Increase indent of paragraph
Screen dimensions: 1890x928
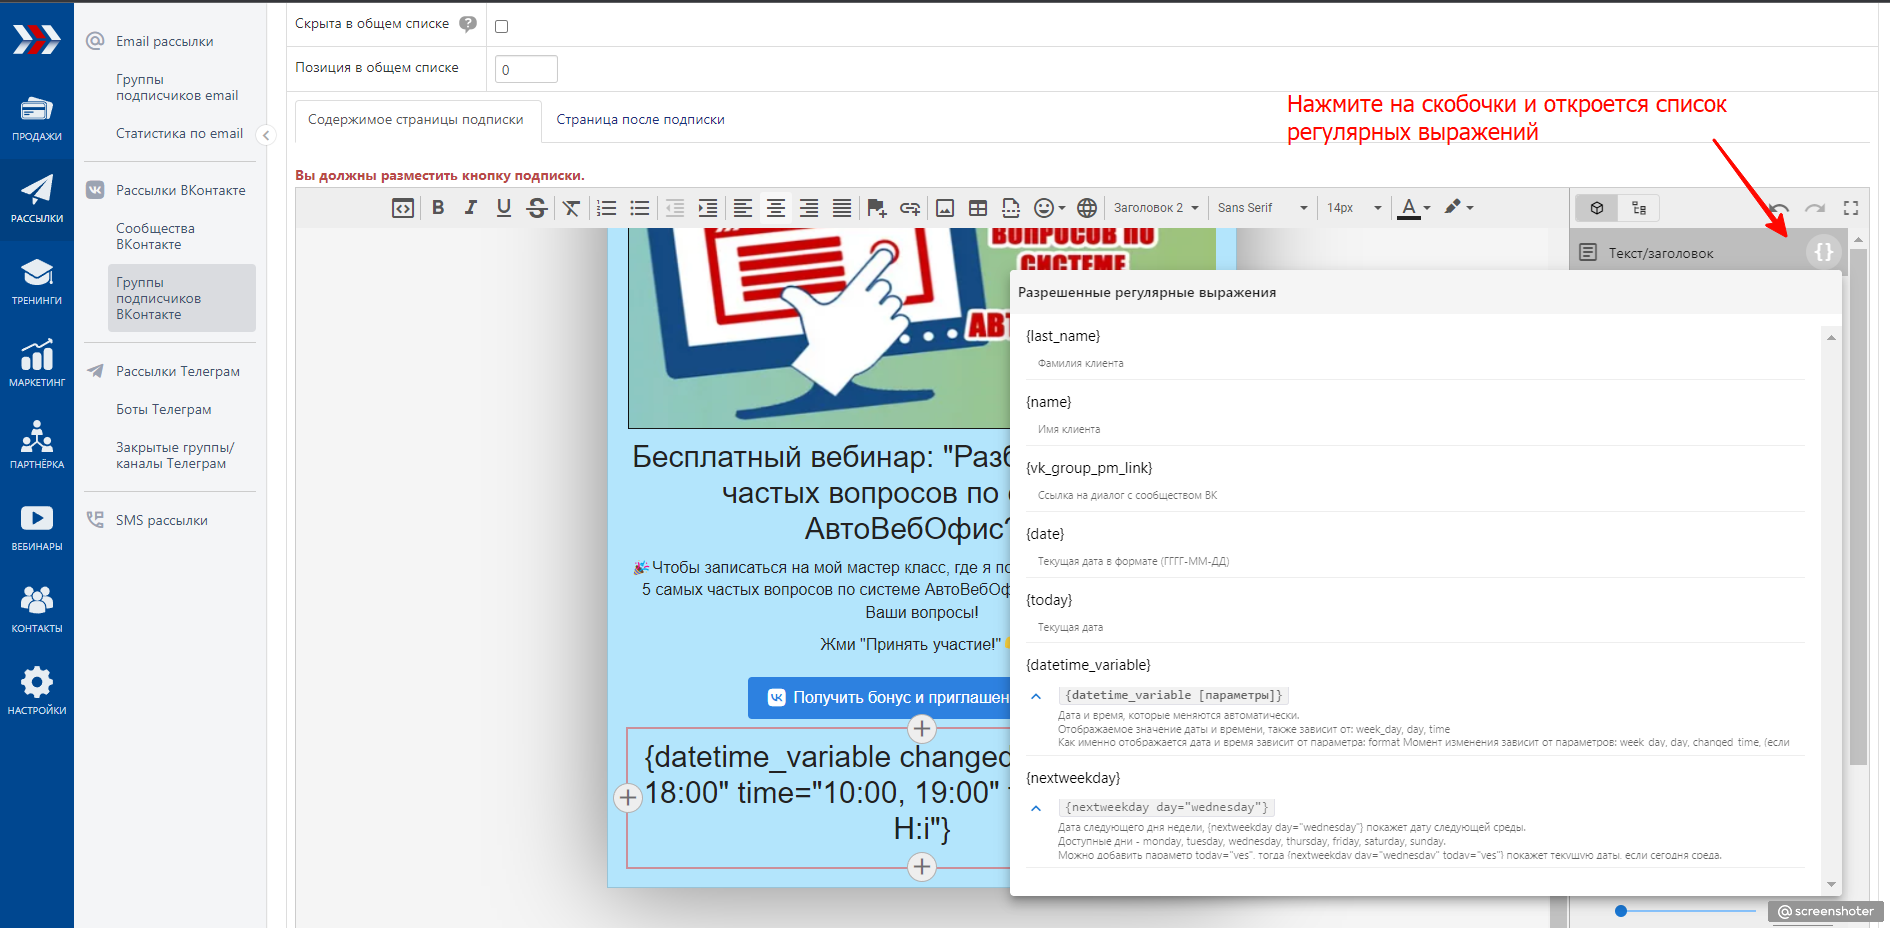click(x=708, y=208)
